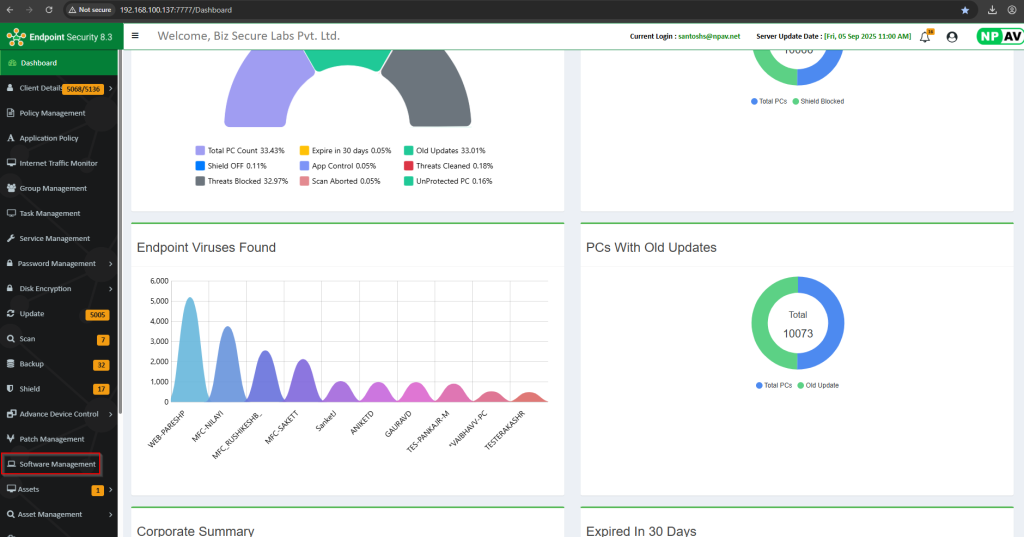Toggle the hamburger sidebar menu icon
Image resolution: width=1024 pixels, height=537 pixels.
coord(135,36)
